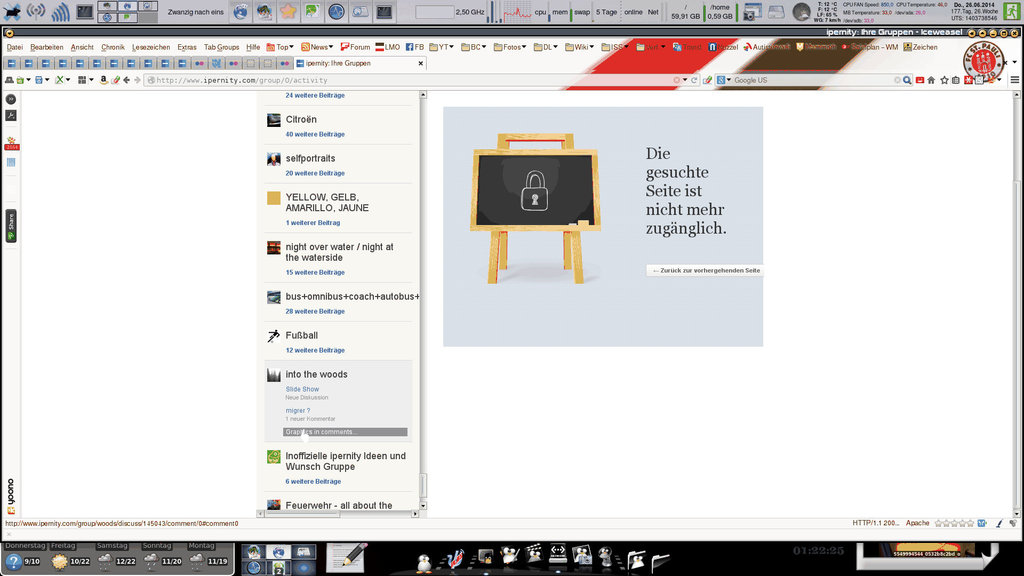Open the Citroën group thumbnail

click(273, 120)
